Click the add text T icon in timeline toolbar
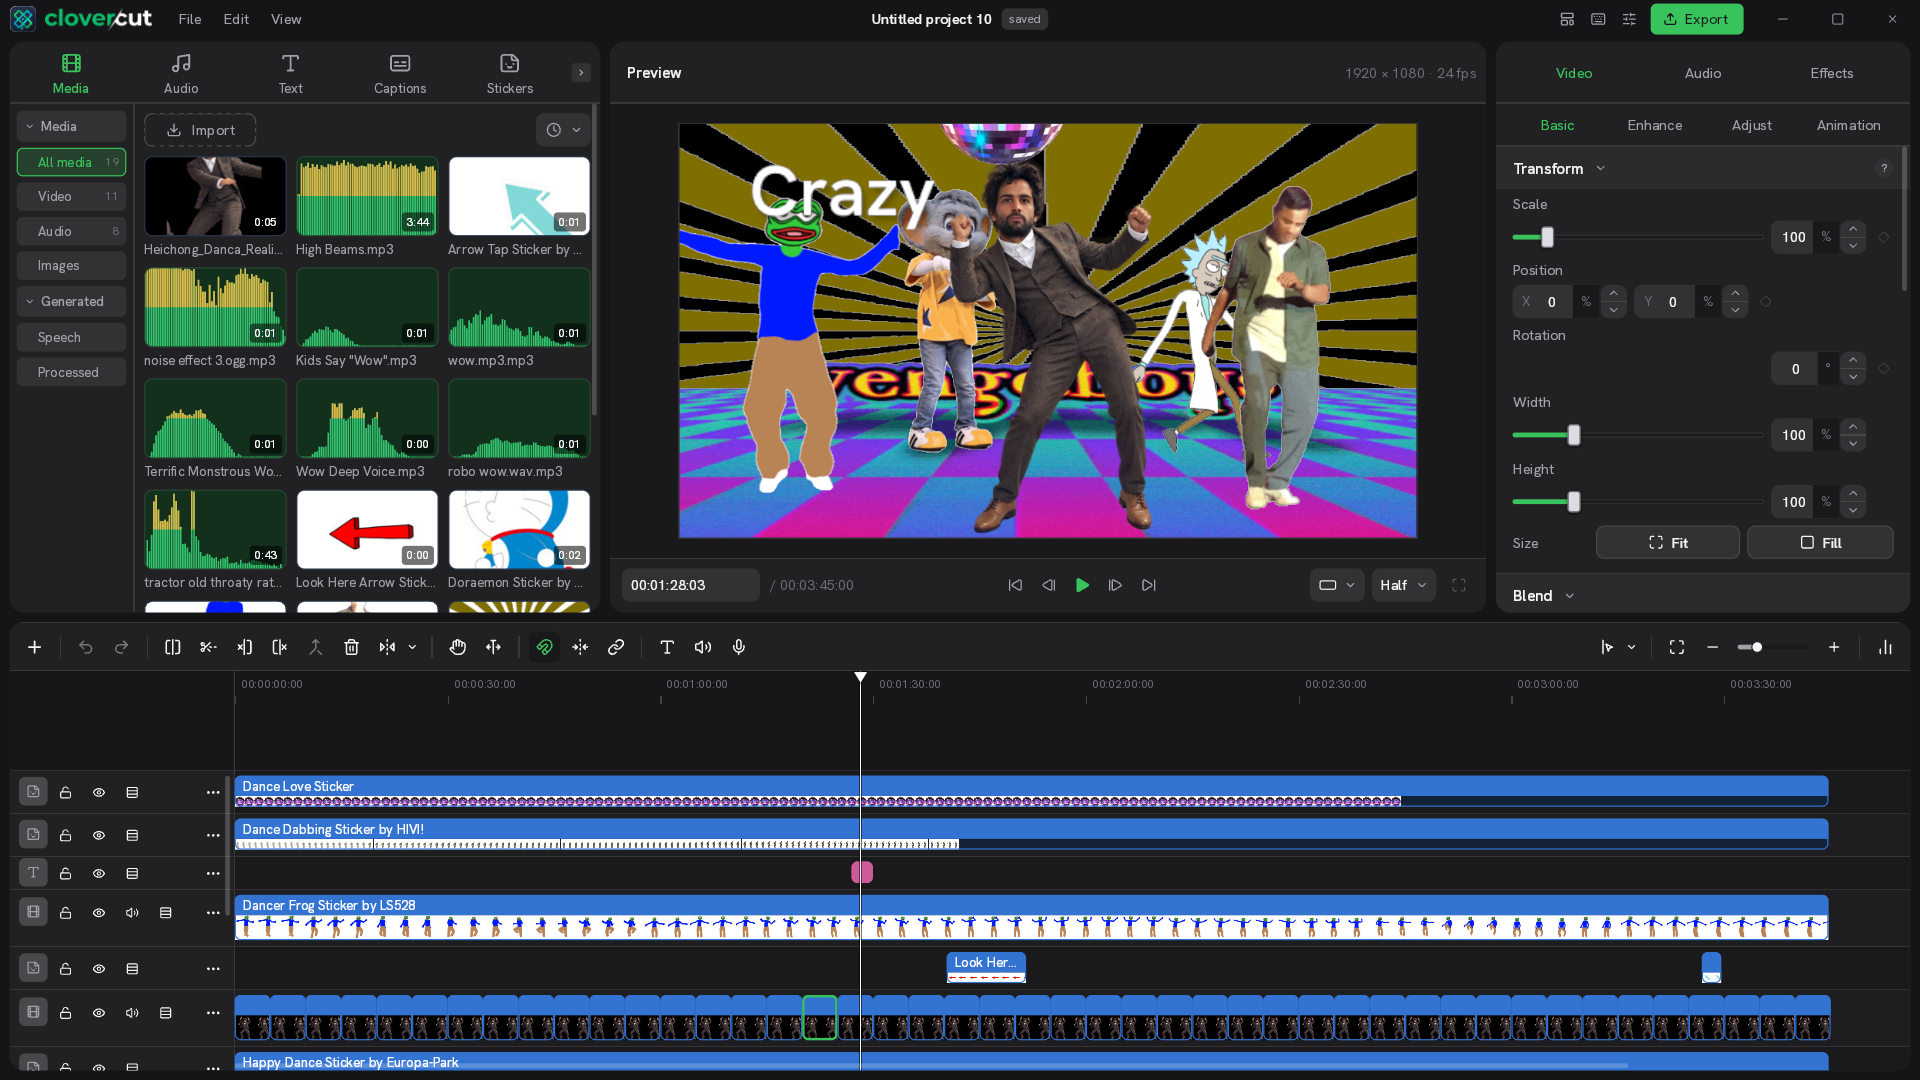Screen dimensions: 1920x1080 (x=667, y=648)
